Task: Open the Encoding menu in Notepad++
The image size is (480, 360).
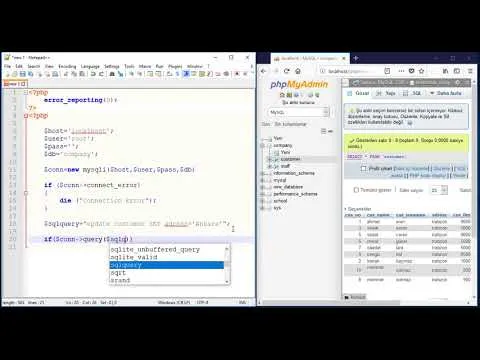Action: (67, 66)
